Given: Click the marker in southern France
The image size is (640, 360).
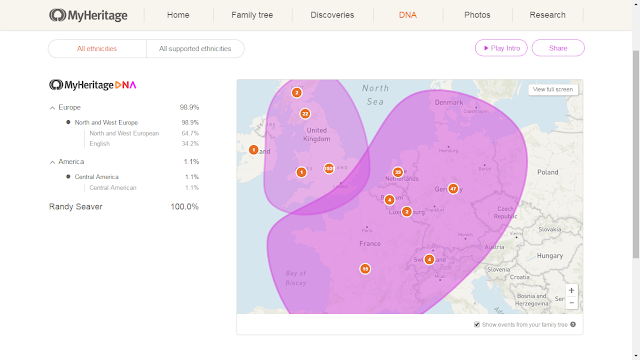Looking at the screenshot, I should (x=365, y=269).
